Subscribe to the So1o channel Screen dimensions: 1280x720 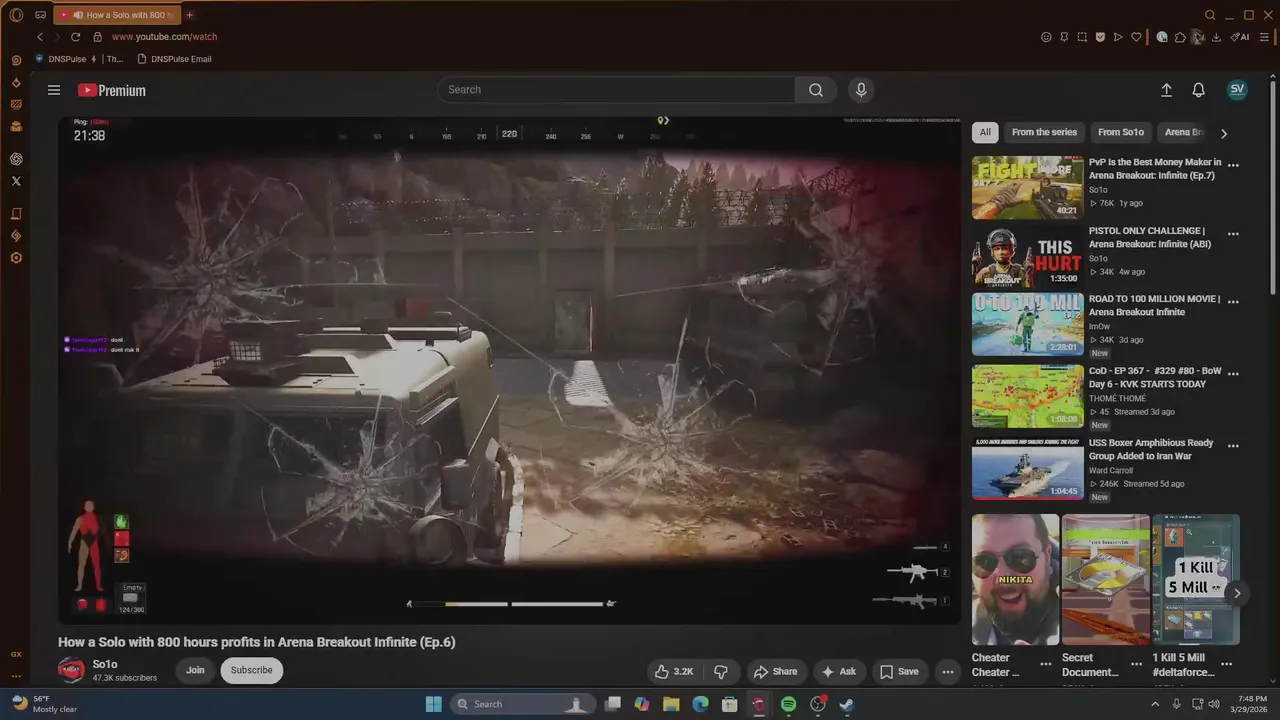(x=251, y=670)
